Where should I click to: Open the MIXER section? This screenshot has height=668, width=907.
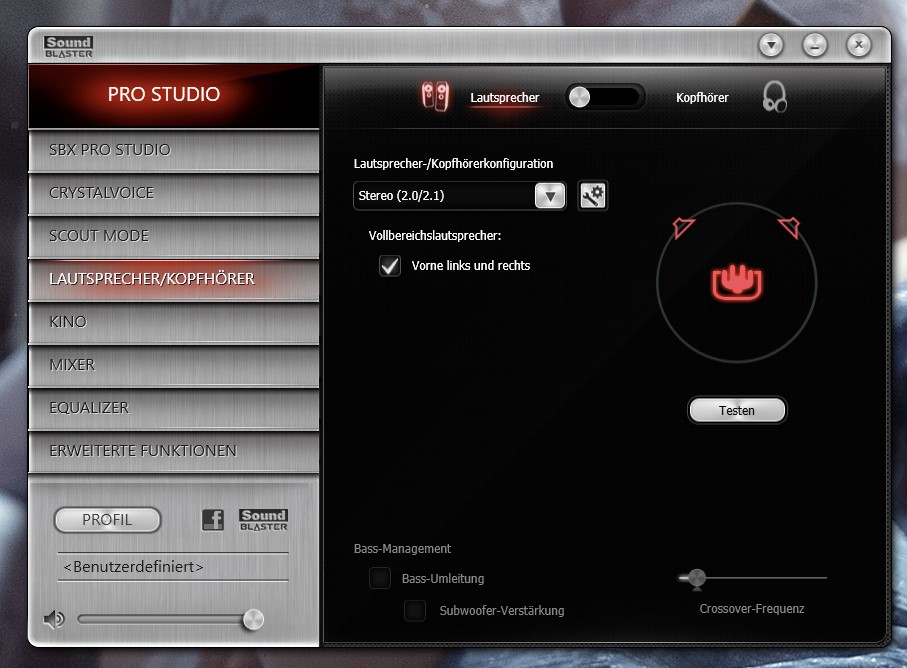coord(174,366)
